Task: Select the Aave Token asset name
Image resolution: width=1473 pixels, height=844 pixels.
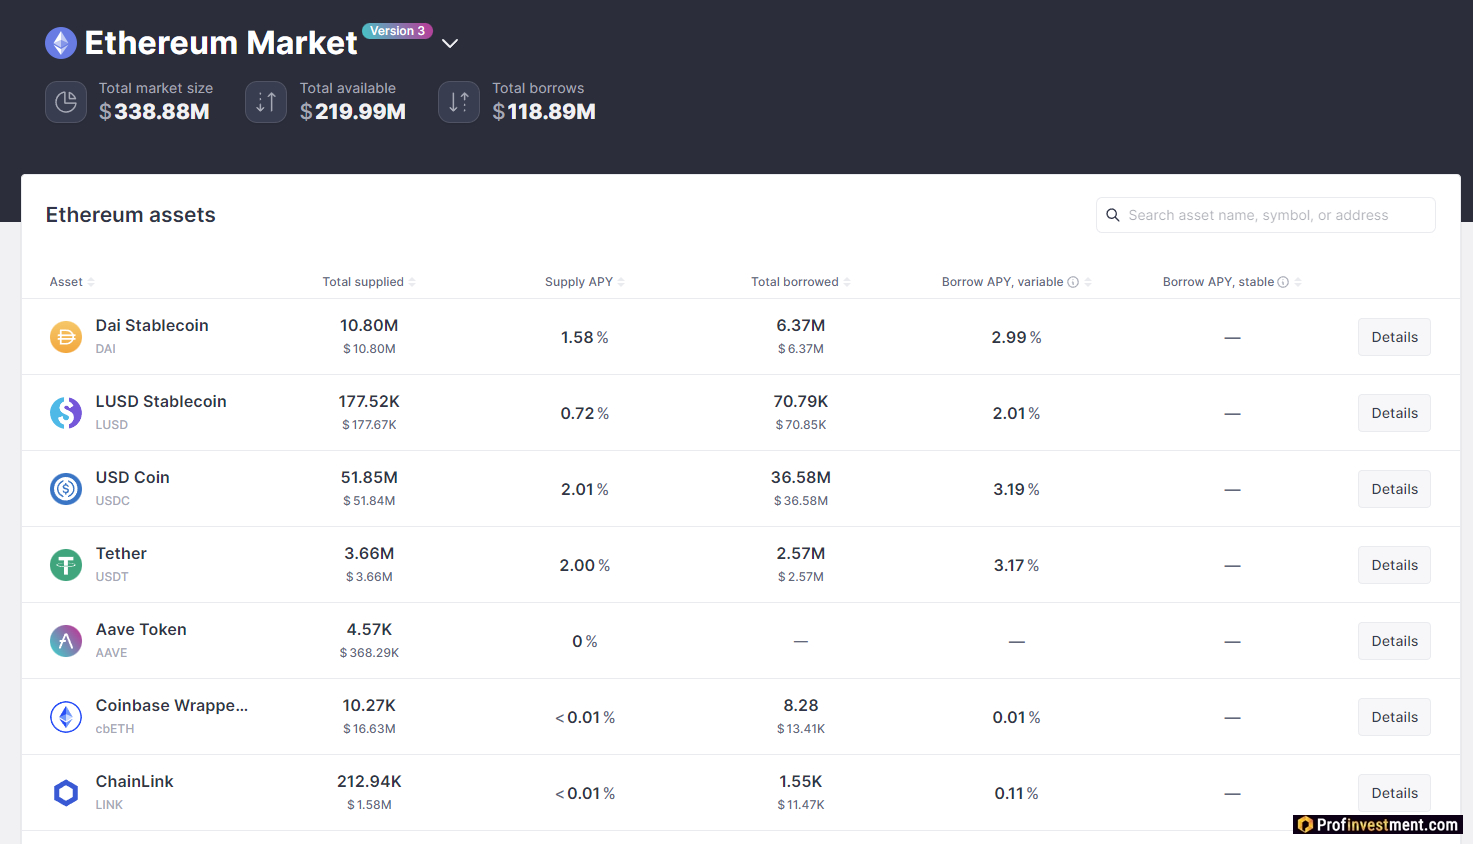Action: point(141,629)
